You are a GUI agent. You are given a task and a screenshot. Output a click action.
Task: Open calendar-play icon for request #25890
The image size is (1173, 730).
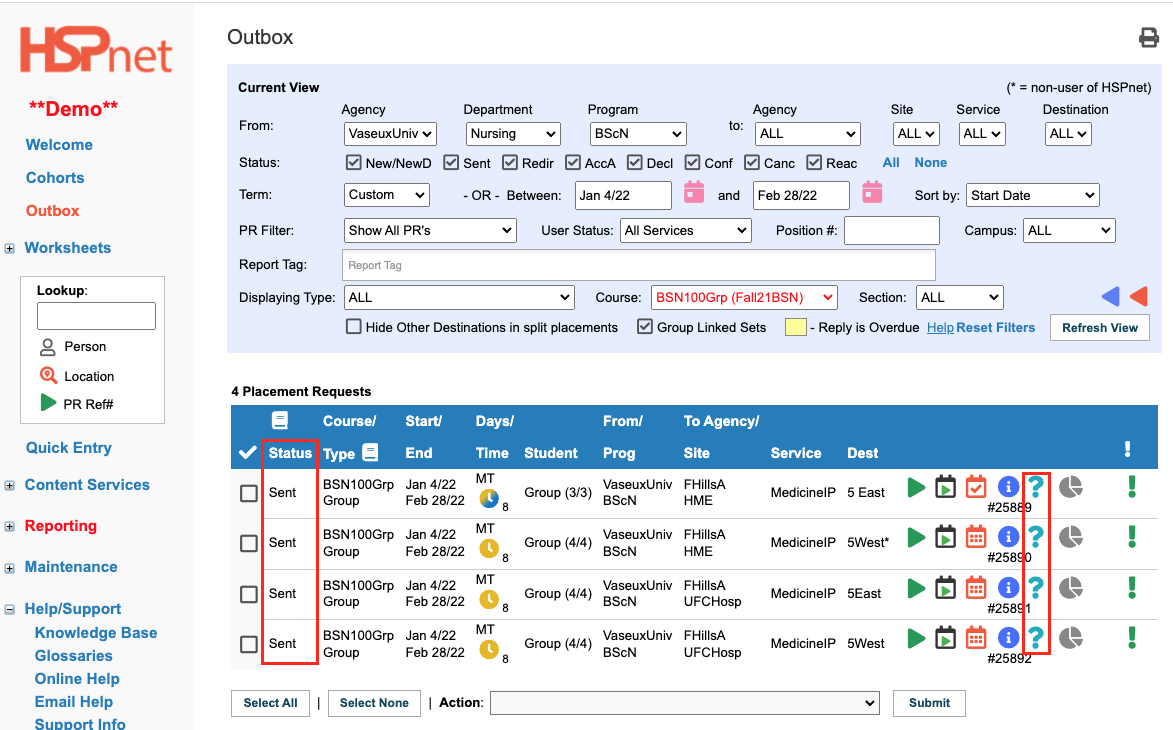[x=946, y=537]
